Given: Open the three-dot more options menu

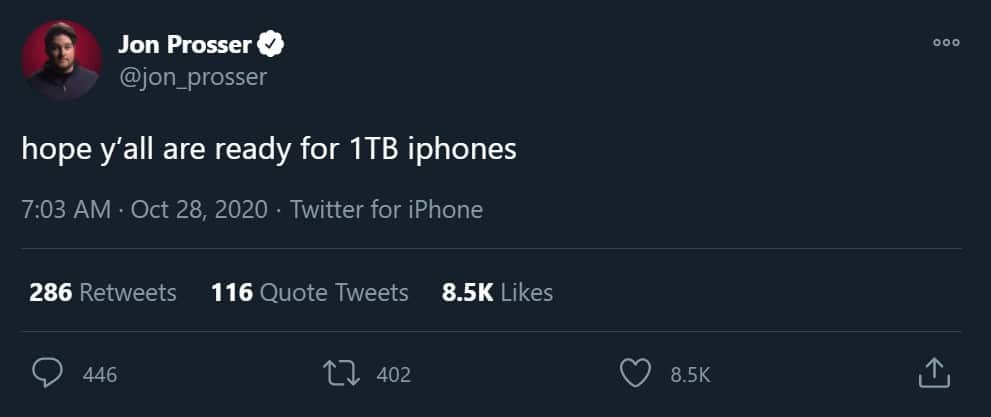Looking at the screenshot, I should (945, 43).
